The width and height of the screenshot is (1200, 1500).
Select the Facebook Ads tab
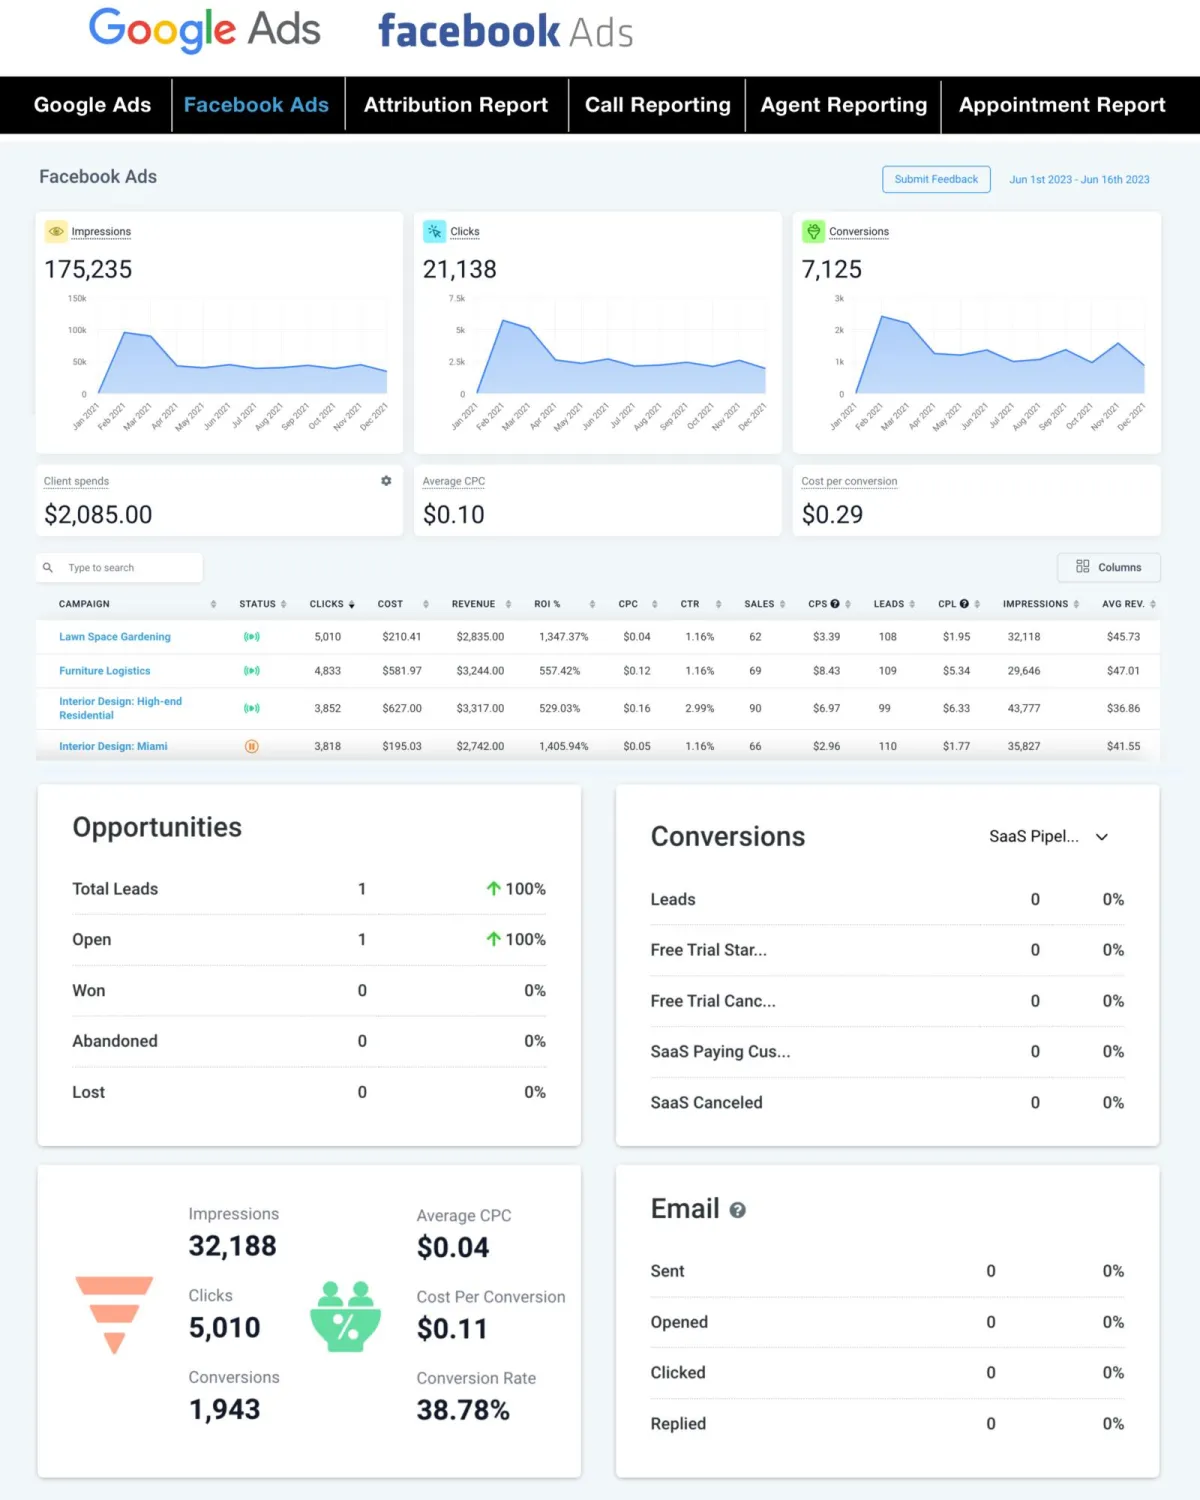click(x=256, y=105)
